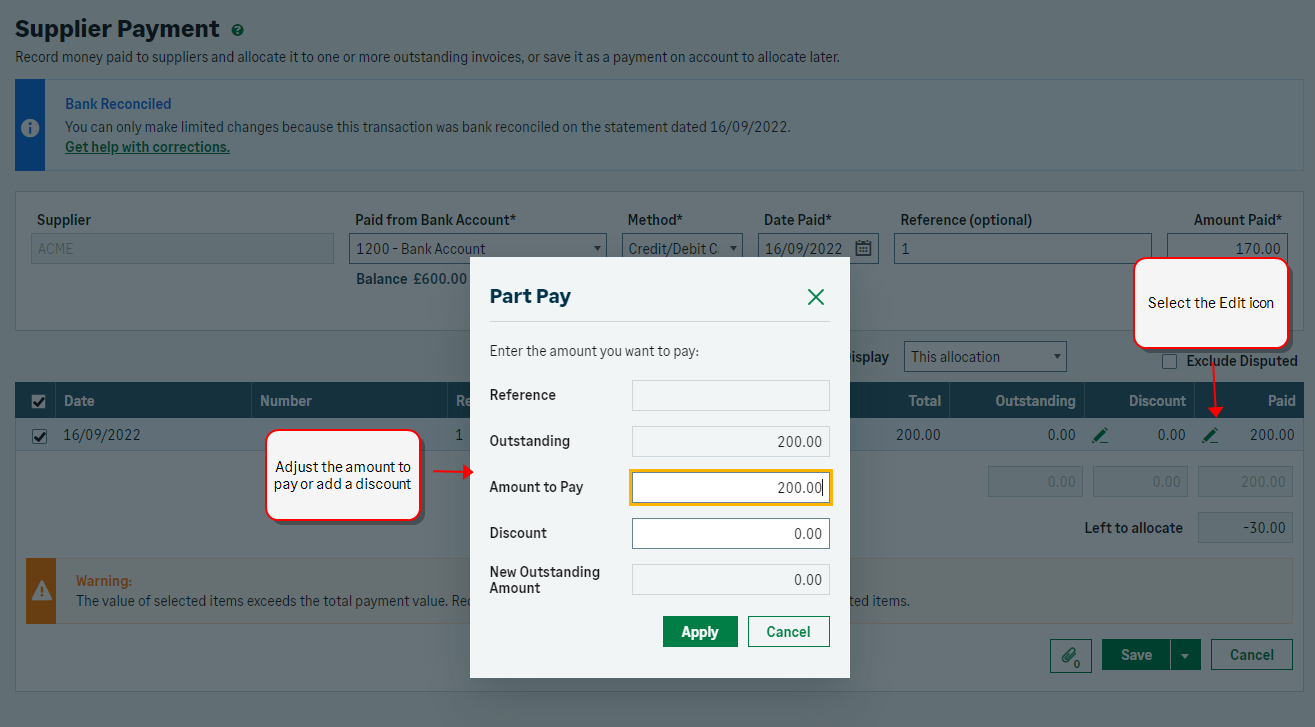This screenshot has width=1315, height=727.
Task: Click the help question mark icon beside Supplier Payment
Action: click(x=237, y=31)
